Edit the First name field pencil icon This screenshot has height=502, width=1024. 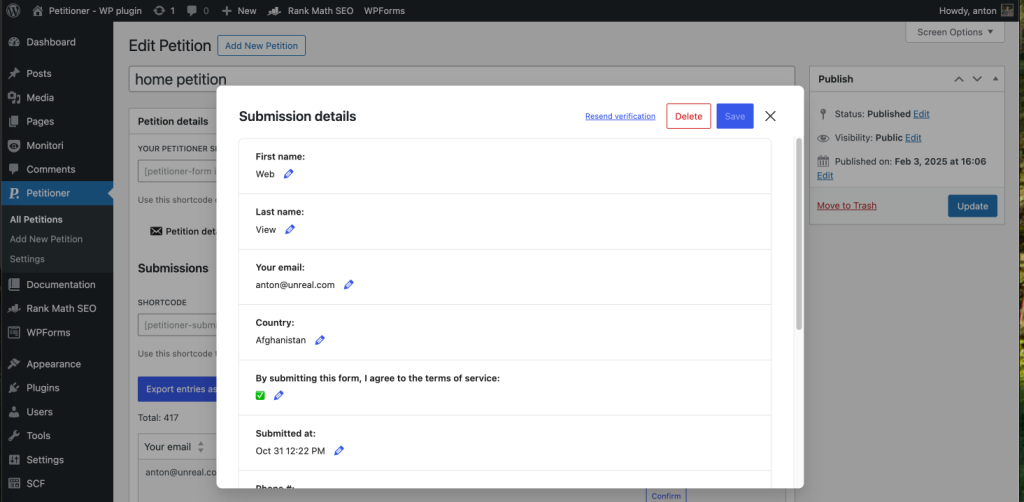click(289, 174)
